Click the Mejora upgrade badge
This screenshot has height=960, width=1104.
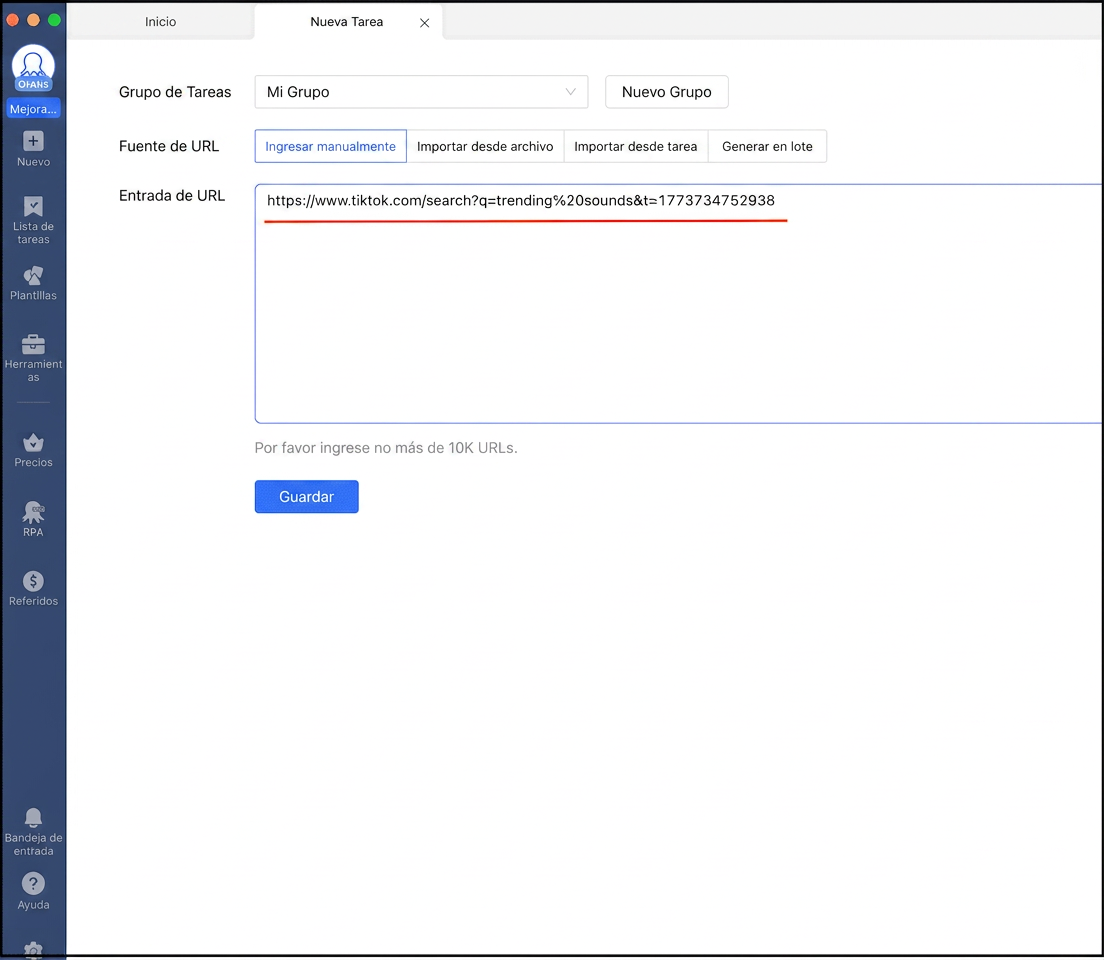33,108
